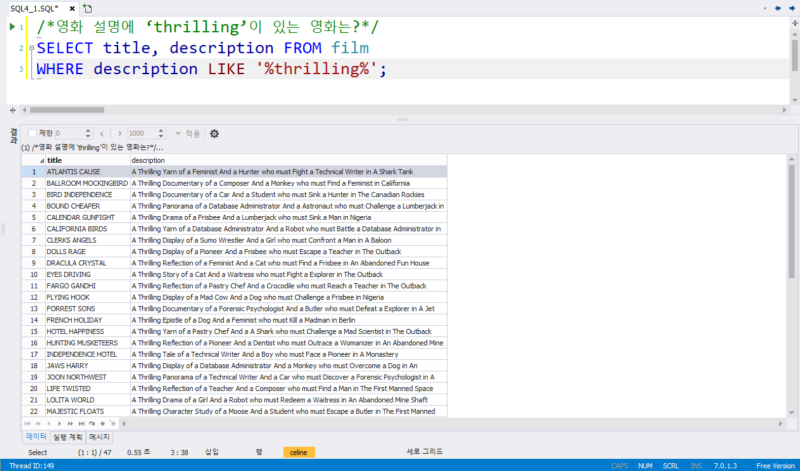800x471 pixels.
Task: Open the tab list dropdown arrow
Action: 765,9
